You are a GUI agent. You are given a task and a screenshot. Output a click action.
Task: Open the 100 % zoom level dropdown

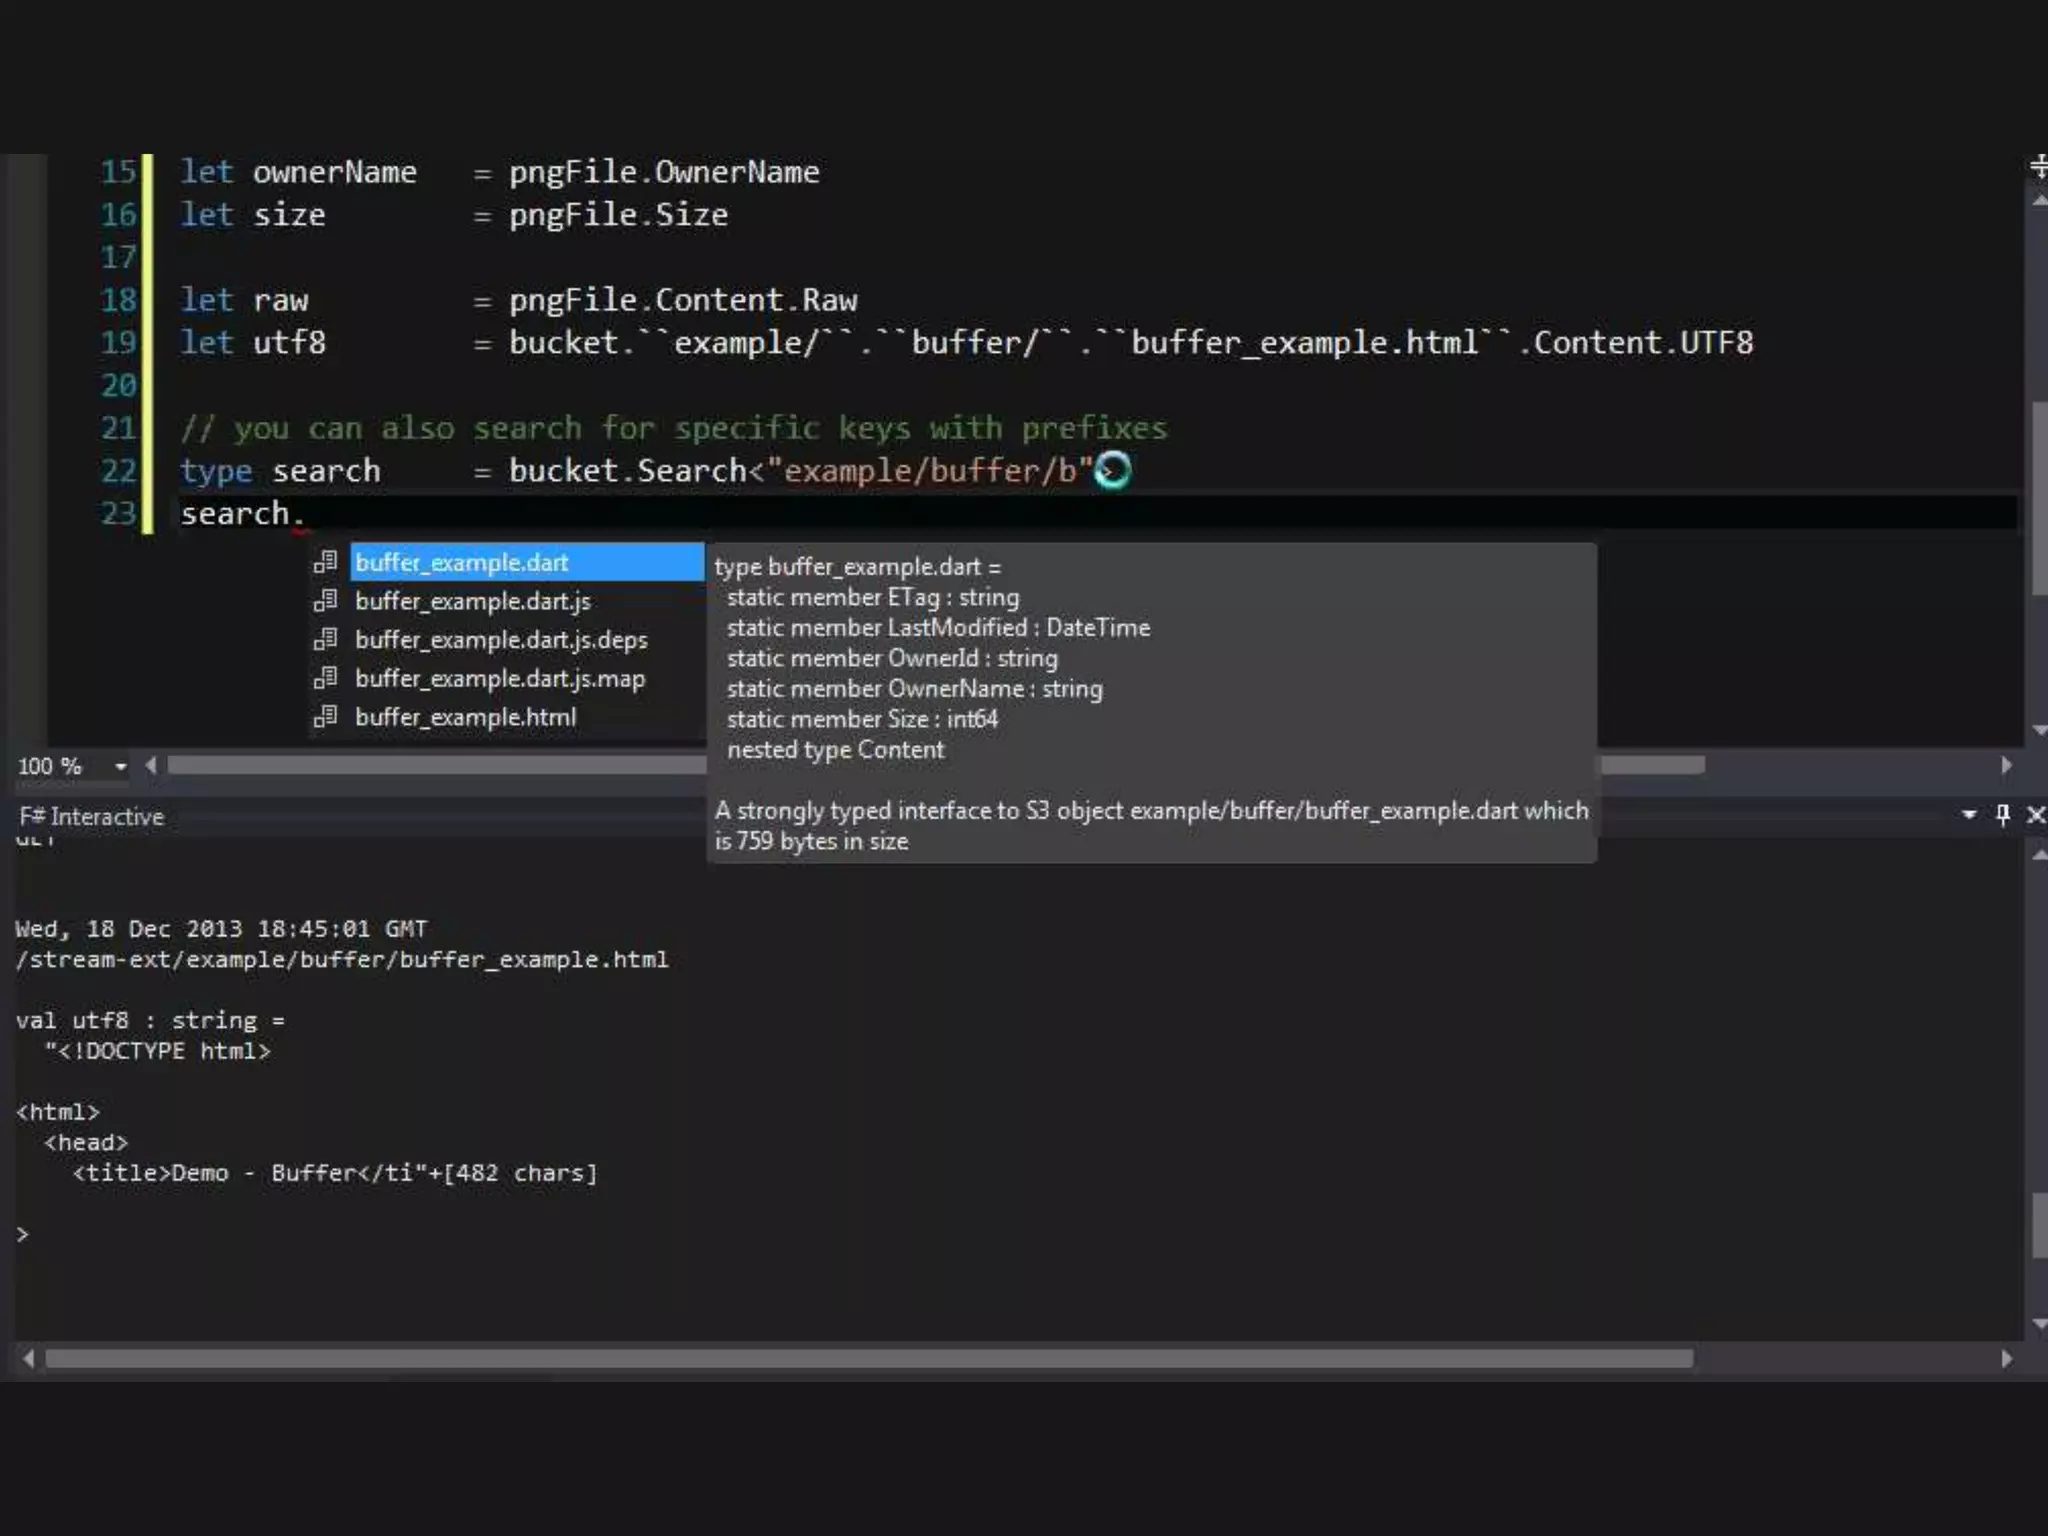(120, 767)
